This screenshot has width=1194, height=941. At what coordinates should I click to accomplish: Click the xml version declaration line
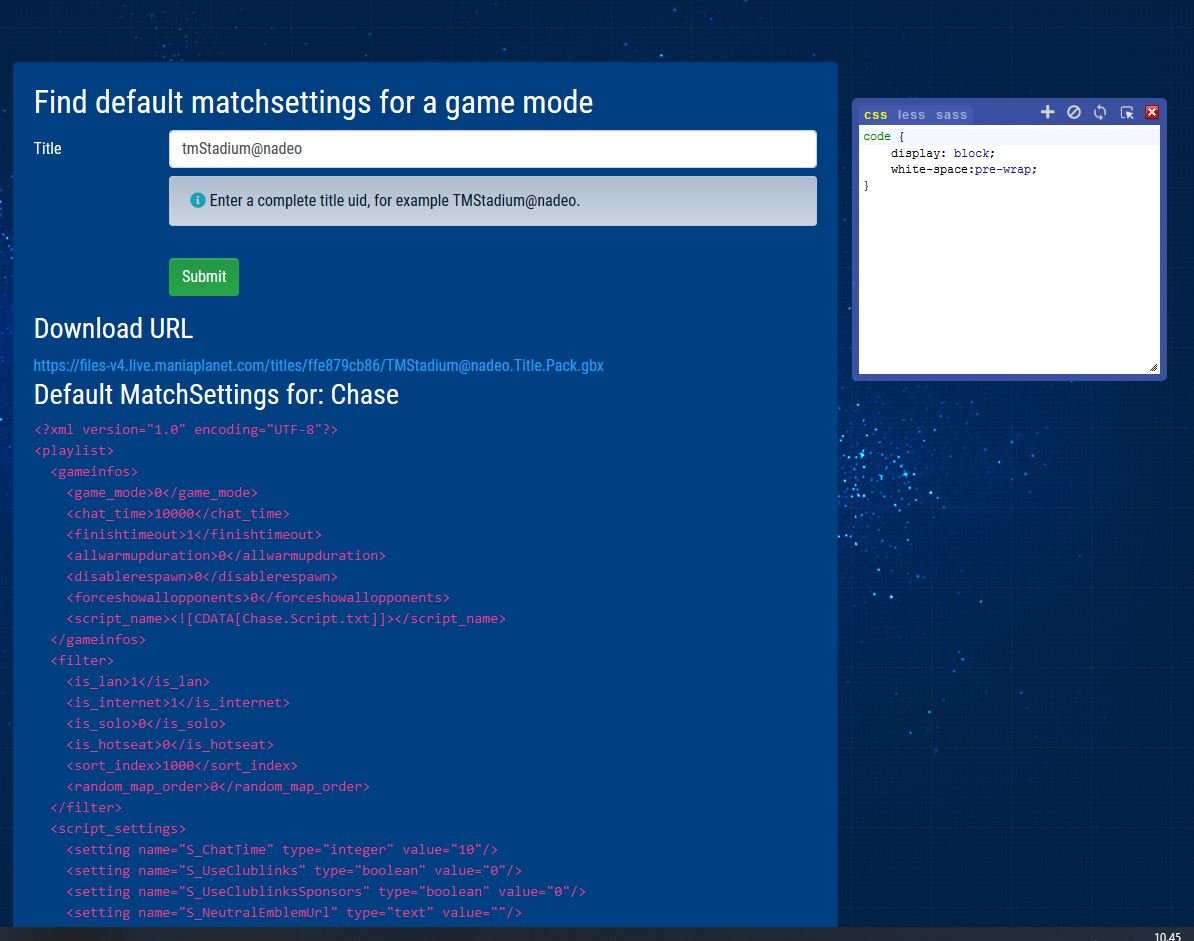click(186, 429)
